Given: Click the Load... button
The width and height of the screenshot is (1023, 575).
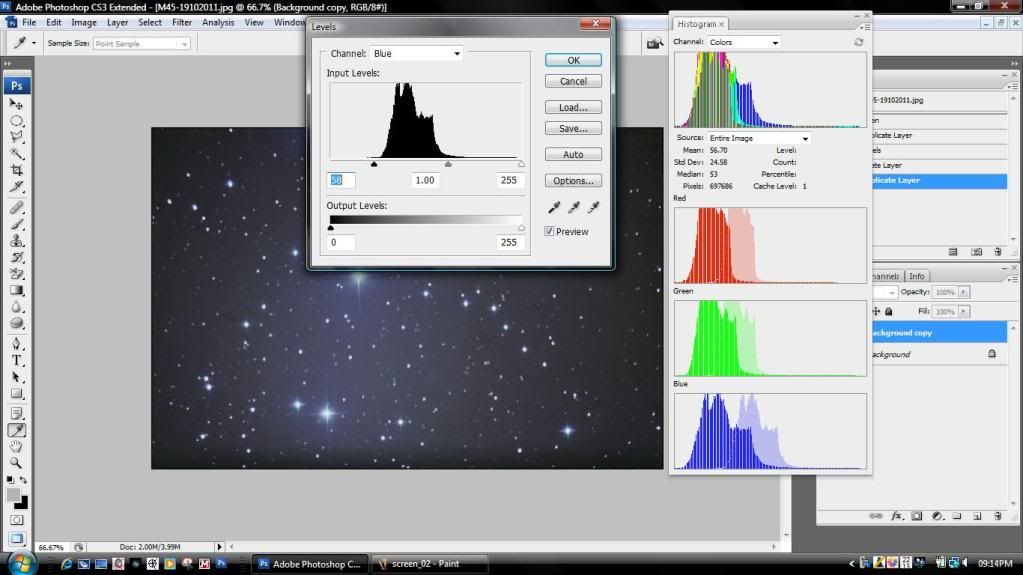Looking at the screenshot, I should [573, 107].
